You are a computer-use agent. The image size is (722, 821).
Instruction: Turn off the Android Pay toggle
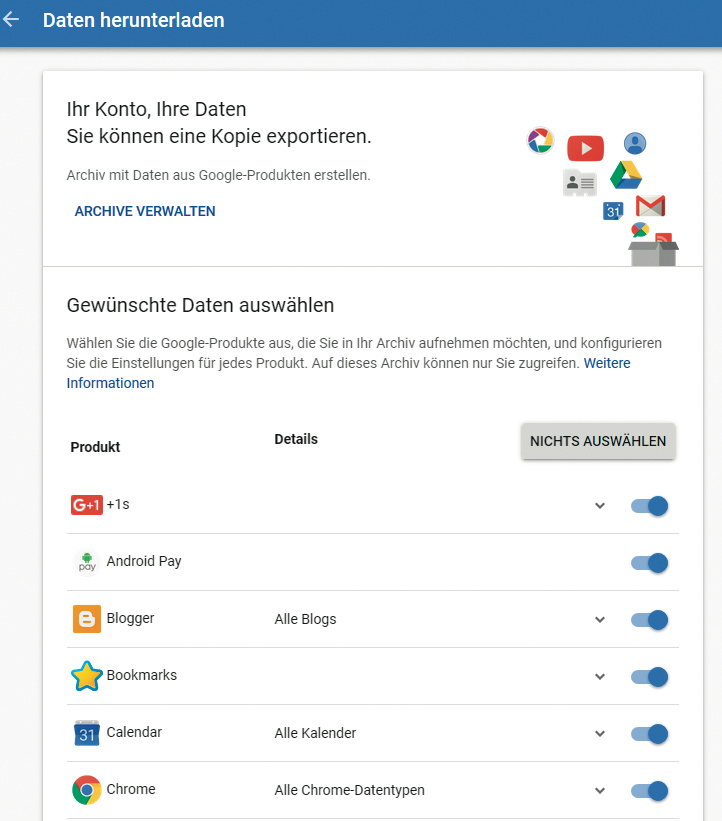click(649, 563)
